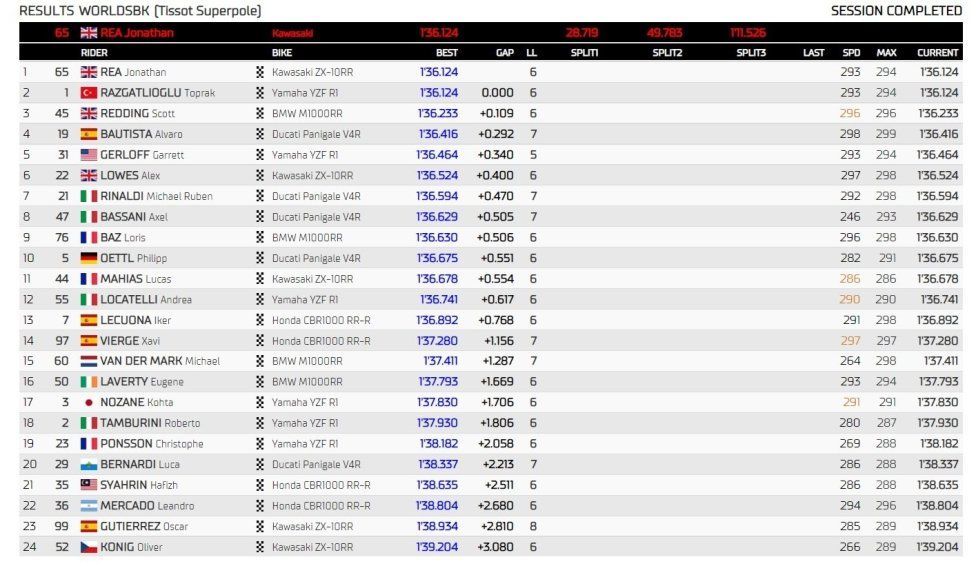Select rider name RAZGATLIOGLU Toprak
Image resolution: width=976 pixels, height=566 pixels.
pyautogui.click(x=157, y=93)
